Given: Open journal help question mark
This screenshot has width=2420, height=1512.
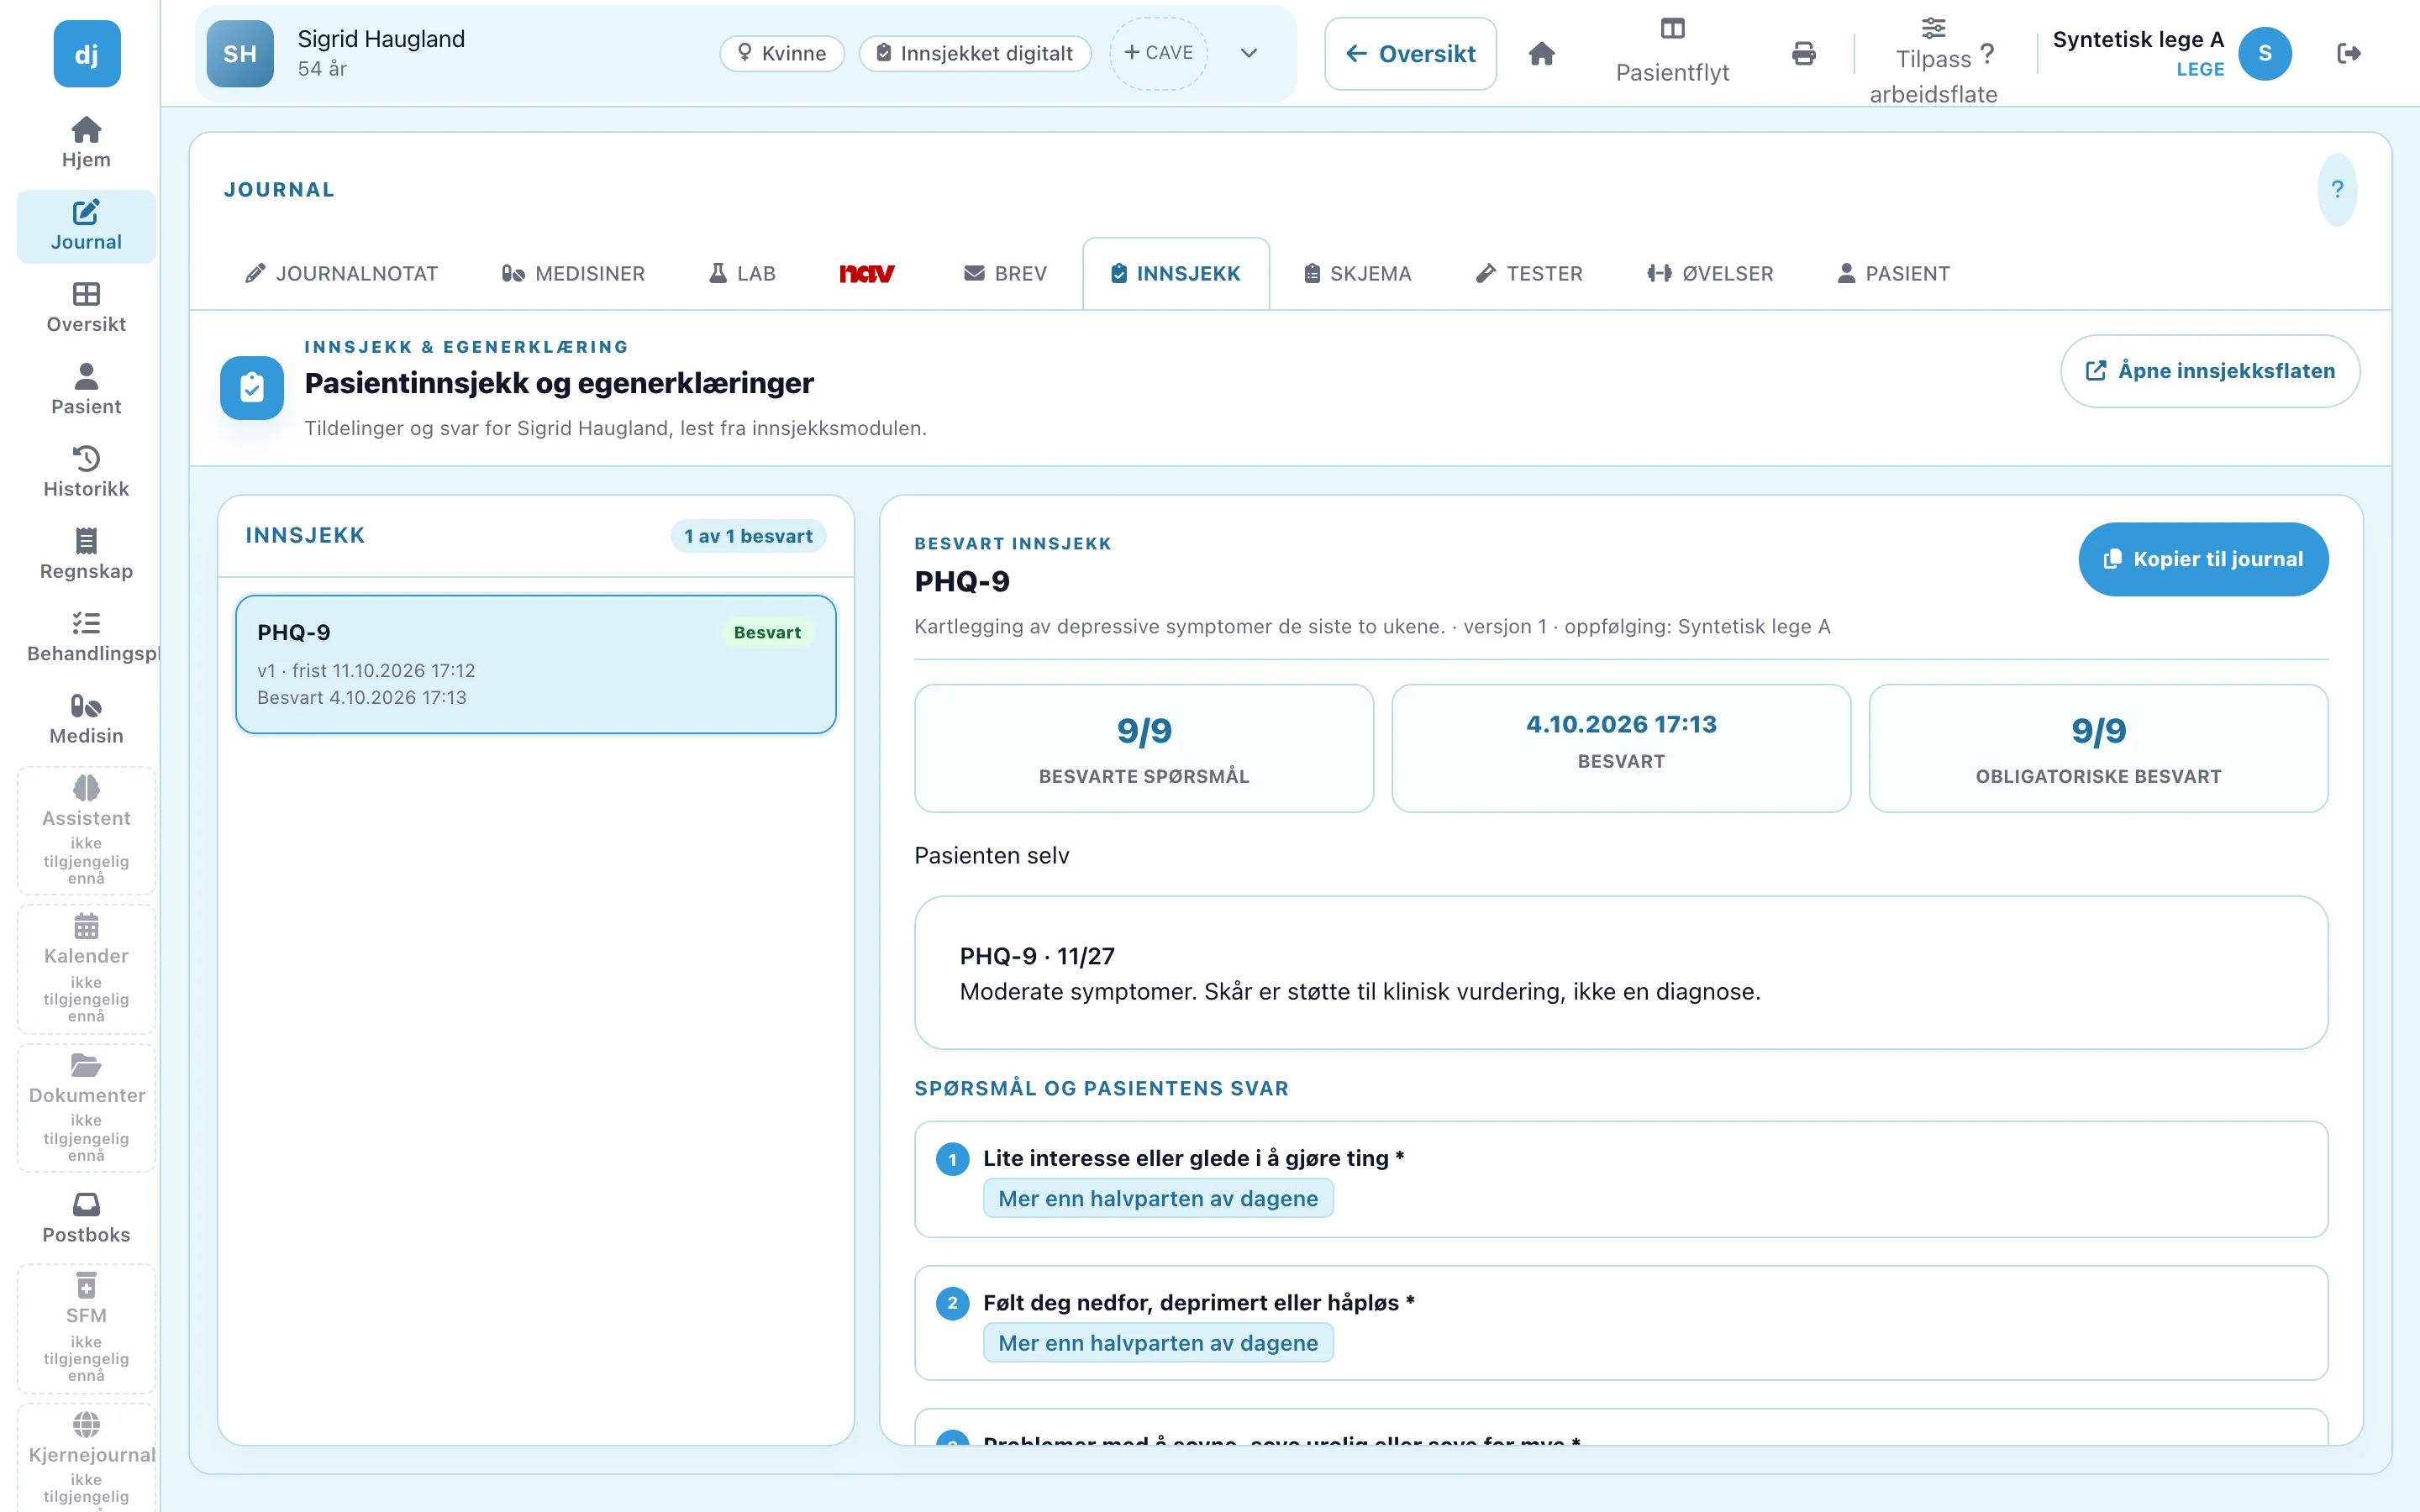Looking at the screenshot, I should [2337, 189].
